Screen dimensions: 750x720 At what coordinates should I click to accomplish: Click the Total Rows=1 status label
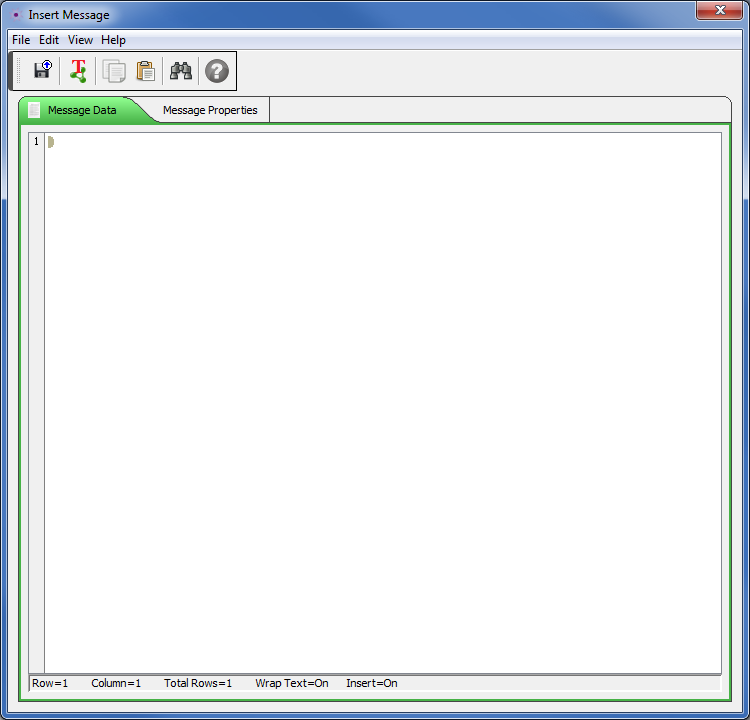coord(198,683)
